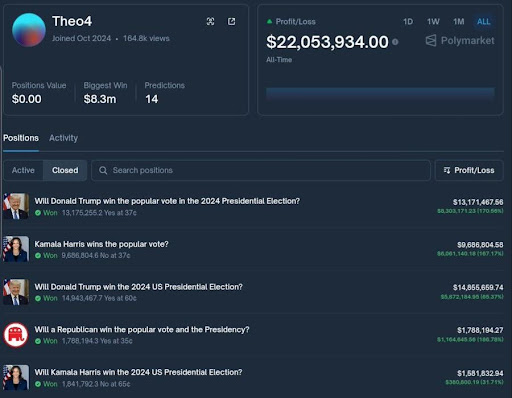Select the 1W time range
This screenshot has height=398, width=512.
pyautogui.click(x=433, y=22)
